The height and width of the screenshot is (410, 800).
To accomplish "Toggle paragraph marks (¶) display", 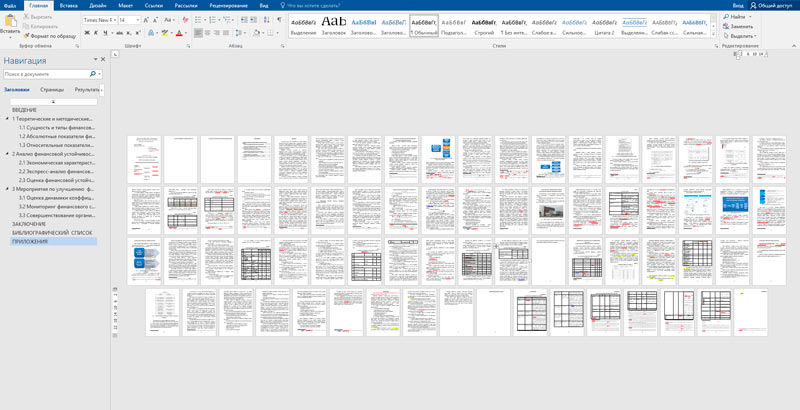I will pyautogui.click(x=279, y=20).
